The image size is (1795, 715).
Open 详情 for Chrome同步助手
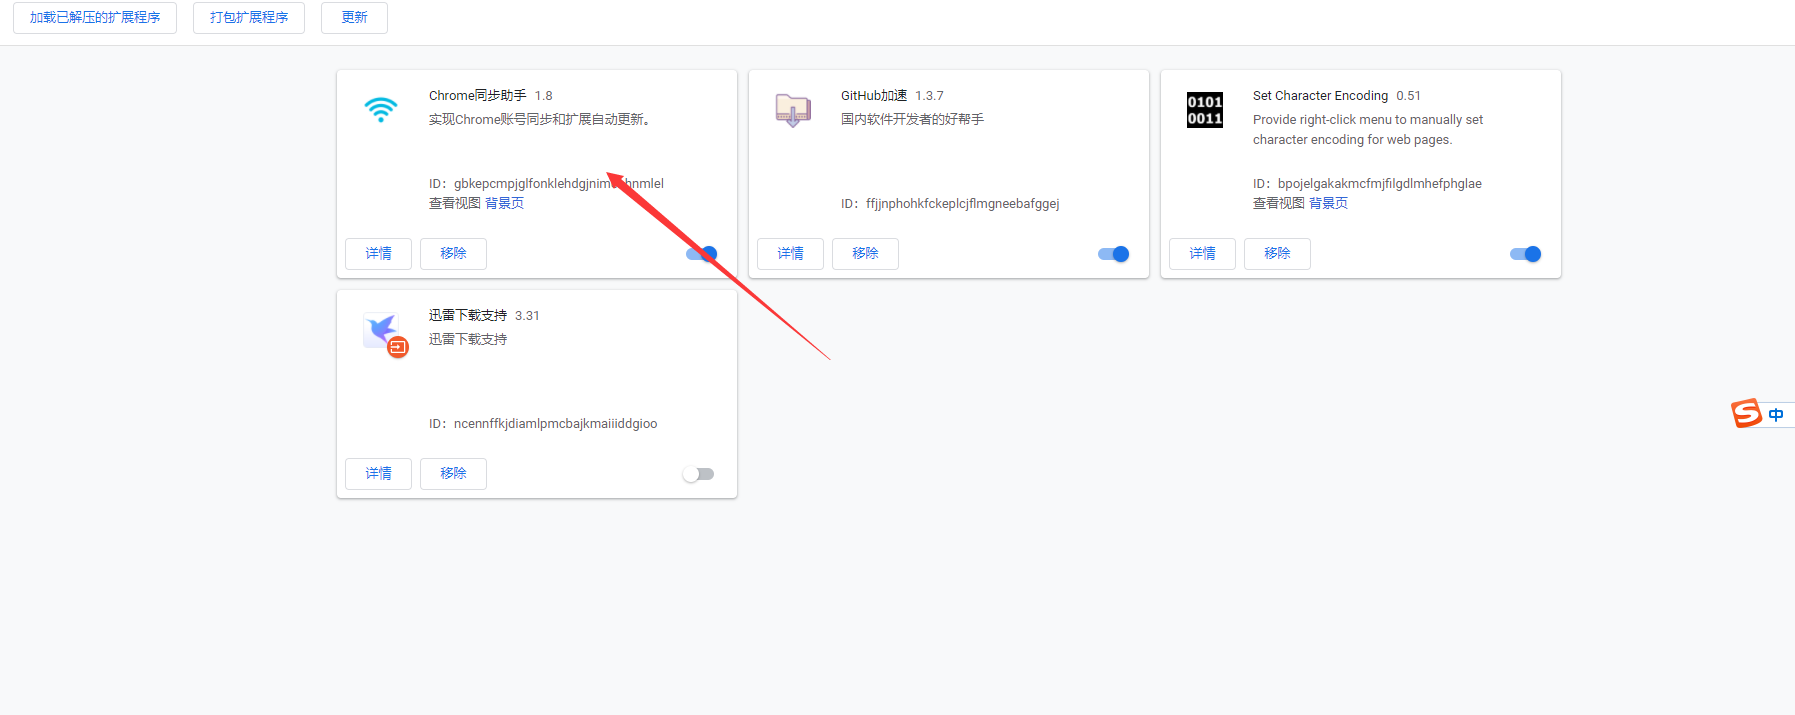click(x=378, y=254)
